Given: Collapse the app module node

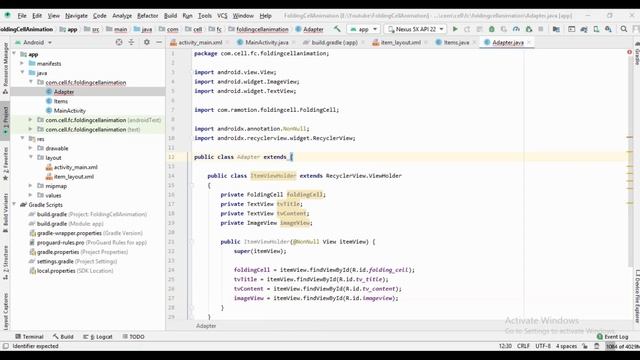Looking at the screenshot, I should (15, 54).
